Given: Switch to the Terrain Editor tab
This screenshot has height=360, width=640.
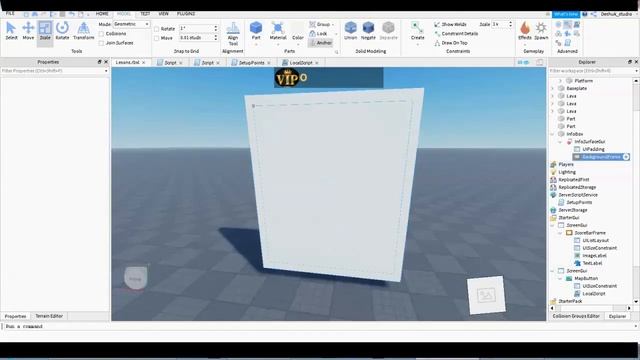Looking at the screenshot, I should tap(49, 316).
